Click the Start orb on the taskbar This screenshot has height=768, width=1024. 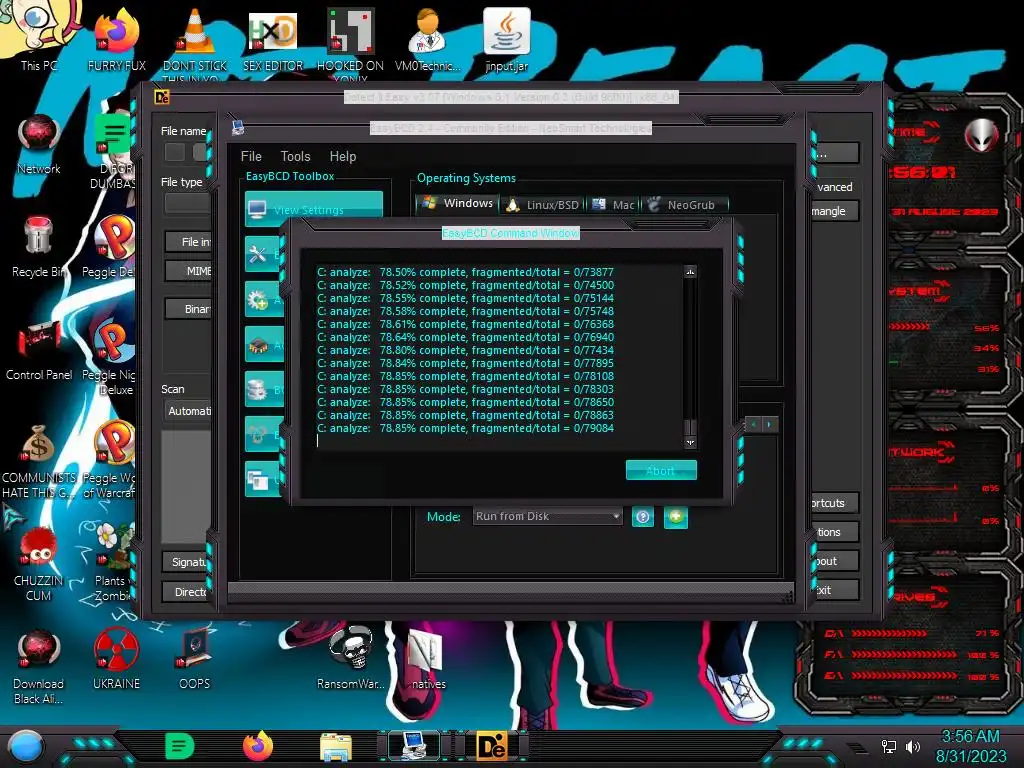[x=25, y=746]
